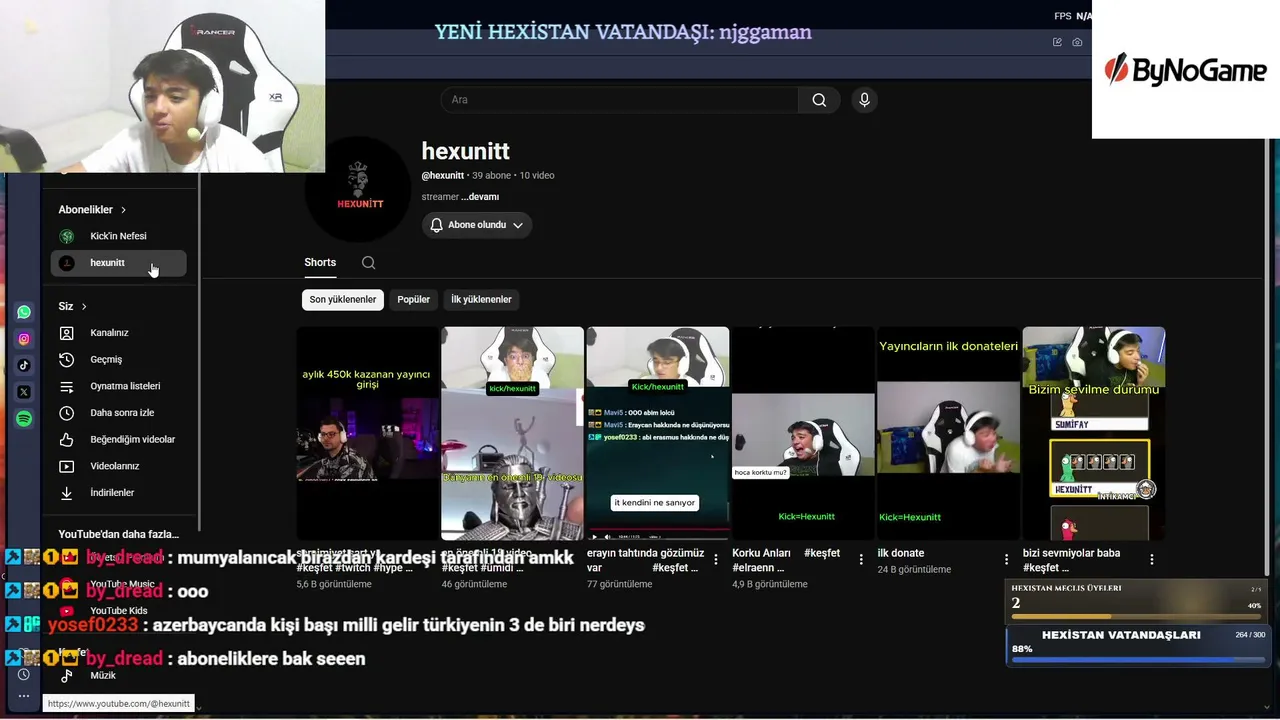Open Instagram from the browser sidebar
The width and height of the screenshot is (1280, 720).
[x=24, y=339]
